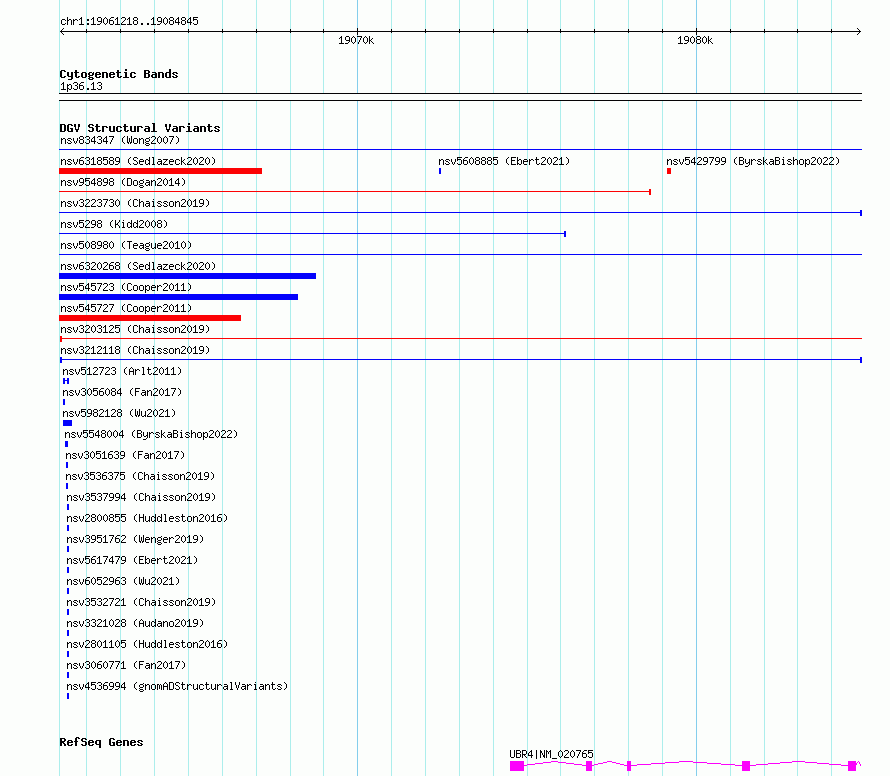Open variant nsv545723 (Cooper2011) label
Screen dimensions: 890x776
126,287
